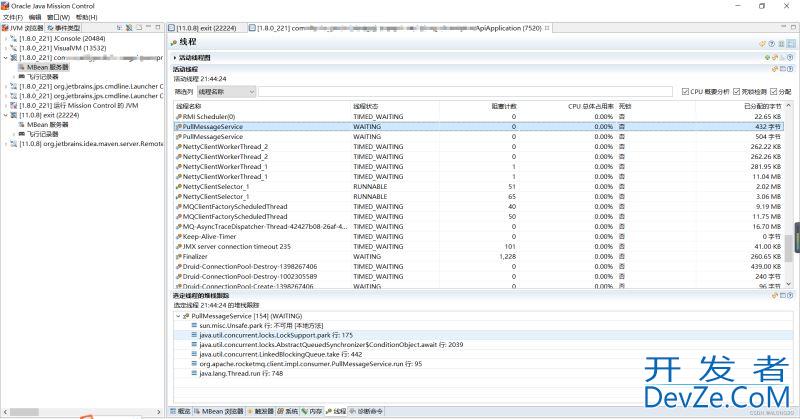The width and height of the screenshot is (800, 419).
Task: Collapse the third [1.8.0_221] JVM tree node
Action: point(6,58)
